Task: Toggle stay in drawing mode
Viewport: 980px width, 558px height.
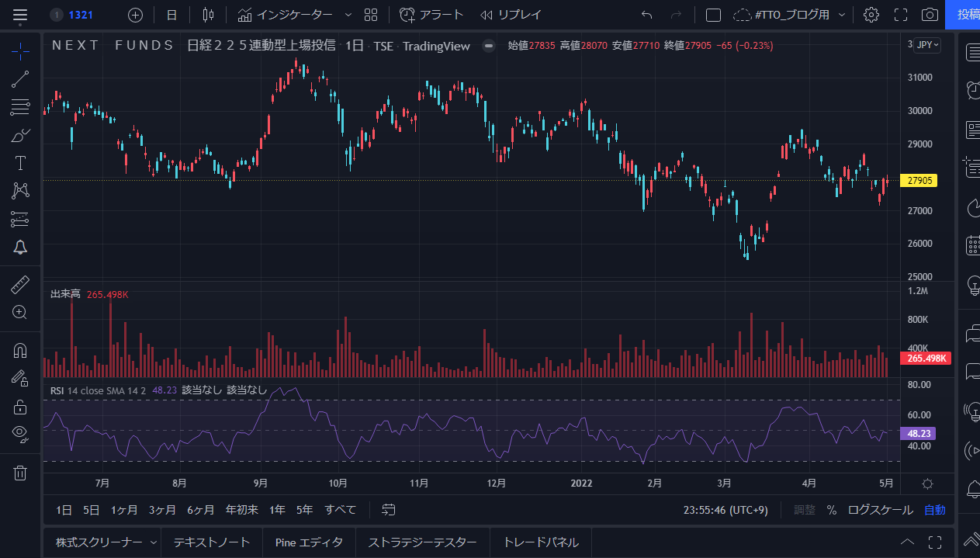Action: pyautogui.click(x=20, y=378)
